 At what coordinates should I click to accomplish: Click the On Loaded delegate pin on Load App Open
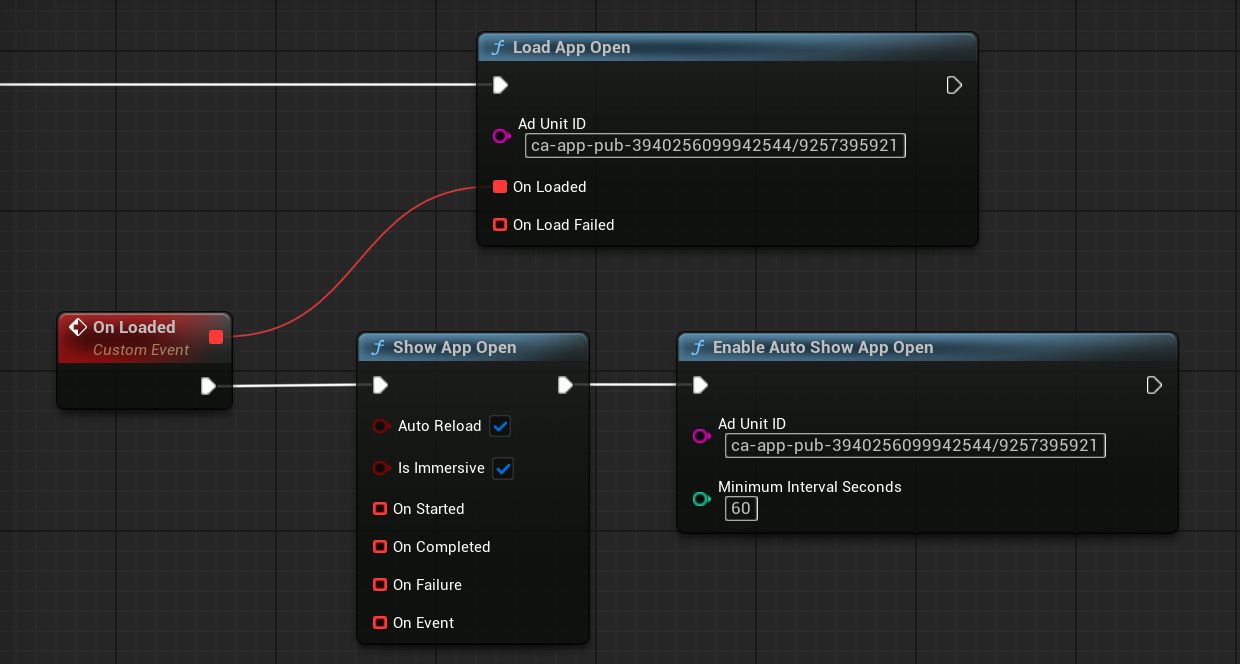(500, 187)
